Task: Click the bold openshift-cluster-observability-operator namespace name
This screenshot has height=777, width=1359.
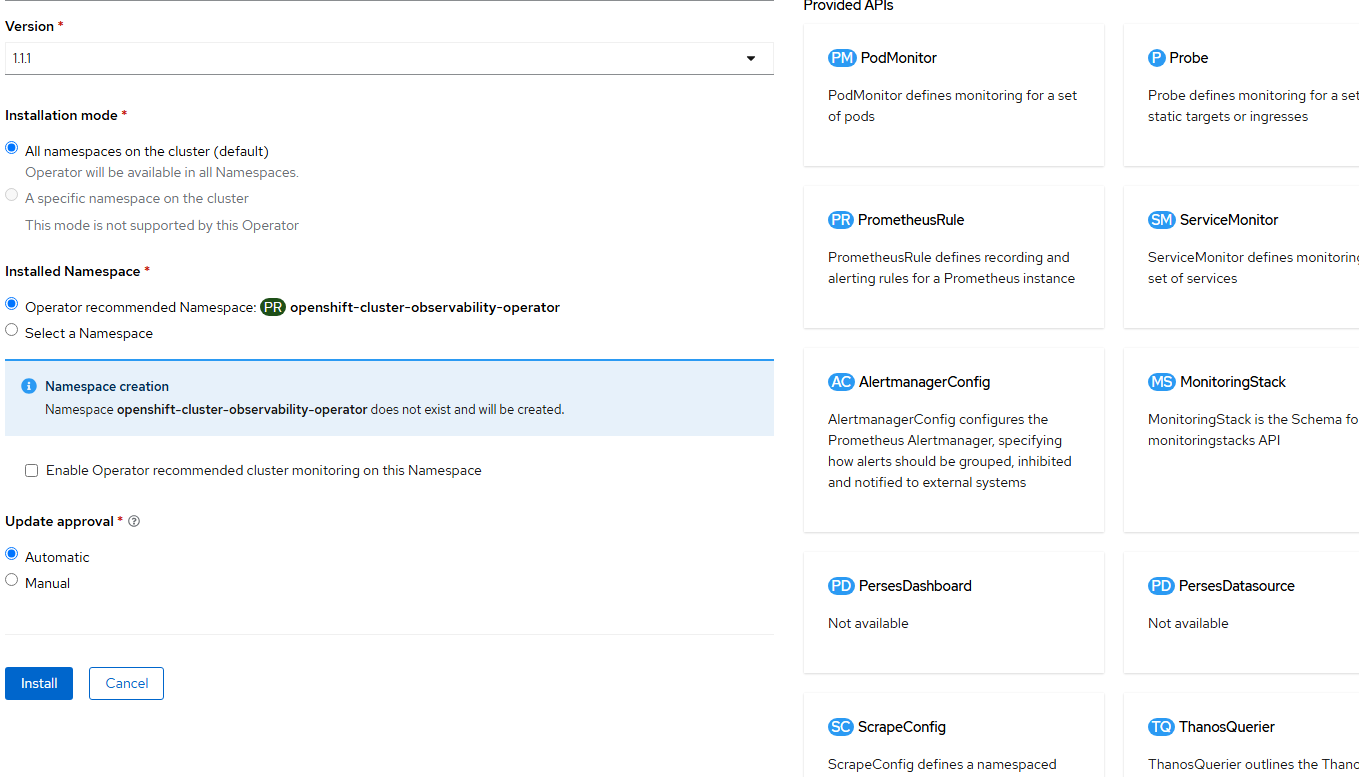Action: point(425,308)
